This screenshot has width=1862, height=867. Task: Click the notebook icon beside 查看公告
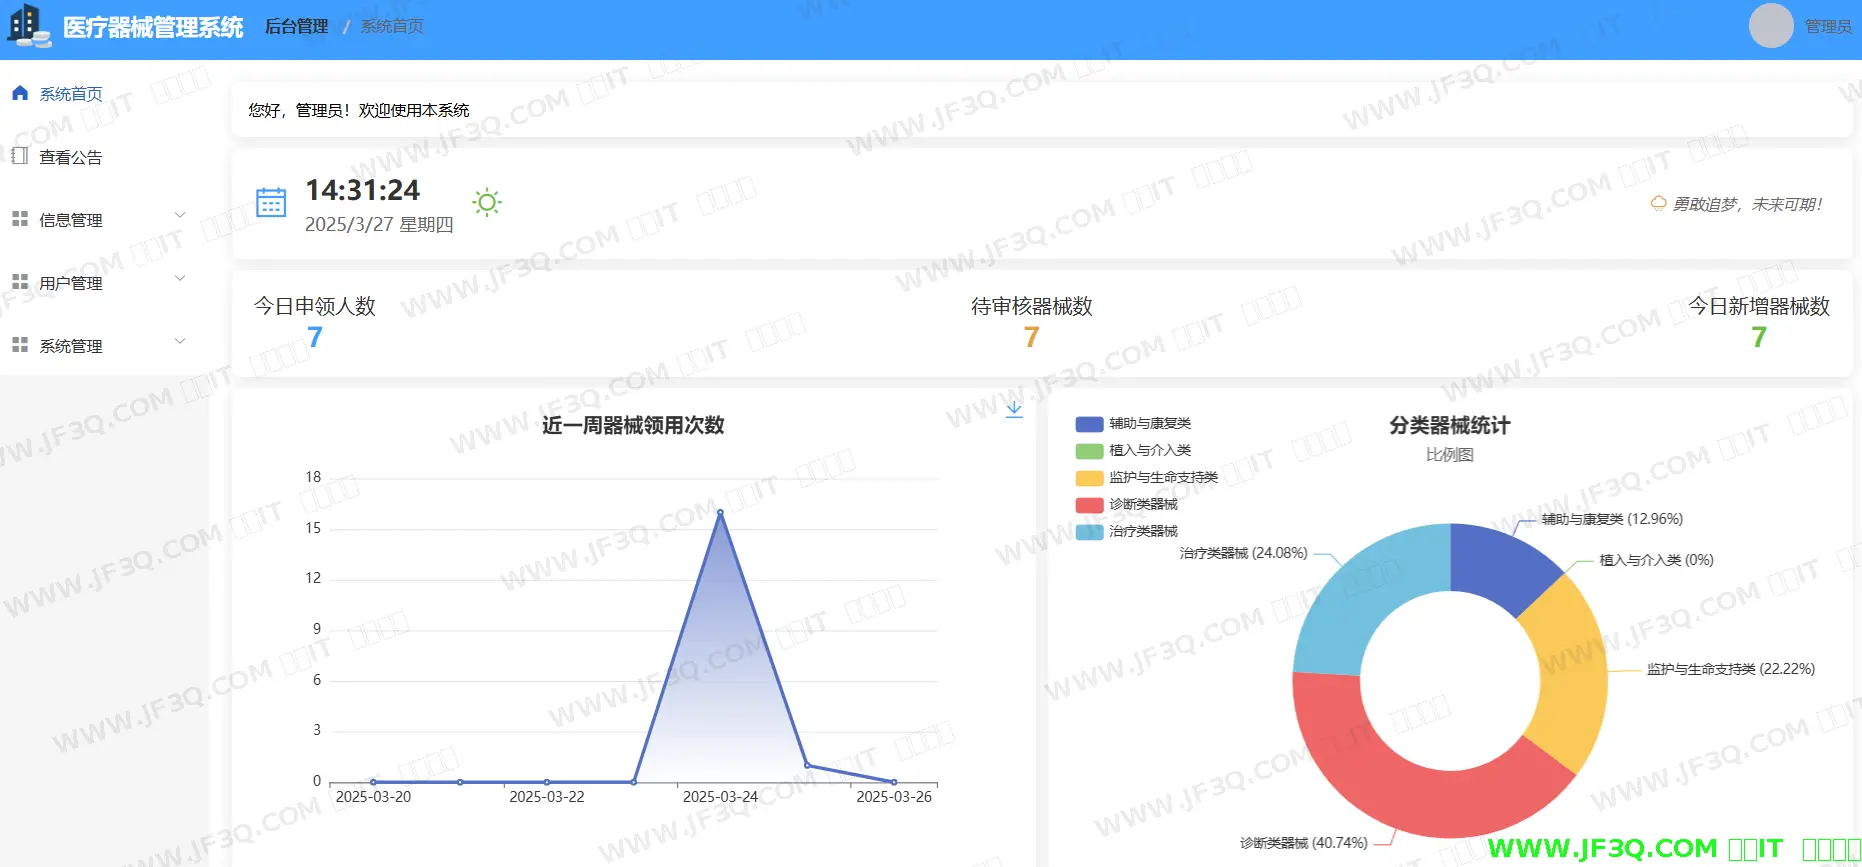click(20, 156)
